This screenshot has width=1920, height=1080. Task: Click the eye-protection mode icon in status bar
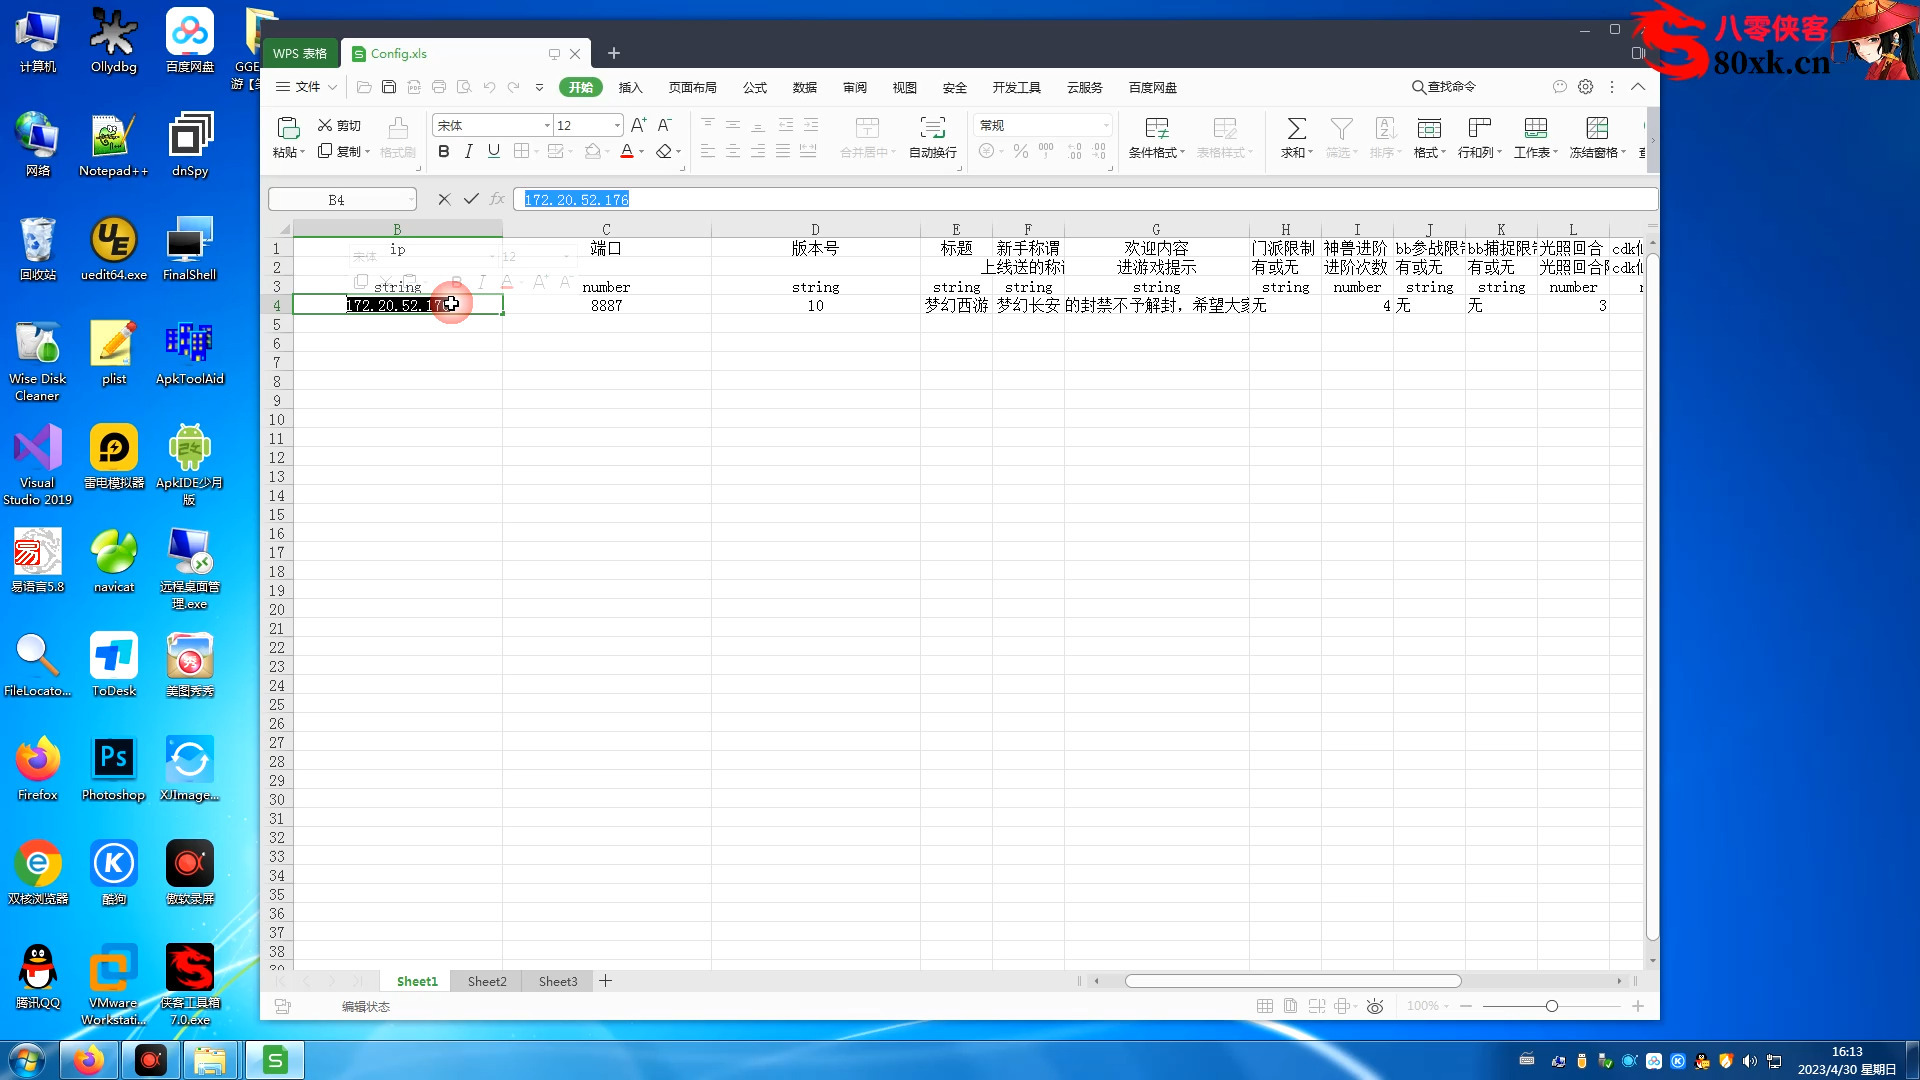(1375, 1006)
